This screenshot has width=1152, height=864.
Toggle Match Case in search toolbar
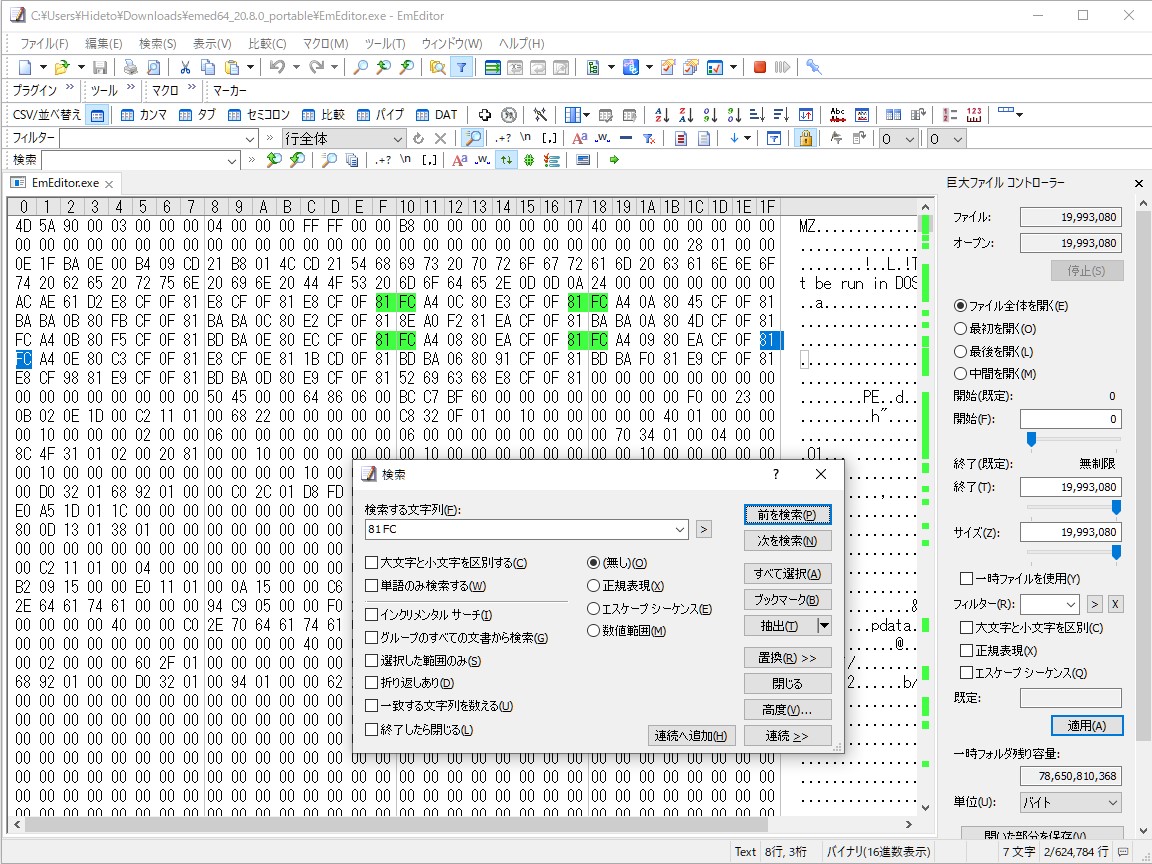coord(459,160)
